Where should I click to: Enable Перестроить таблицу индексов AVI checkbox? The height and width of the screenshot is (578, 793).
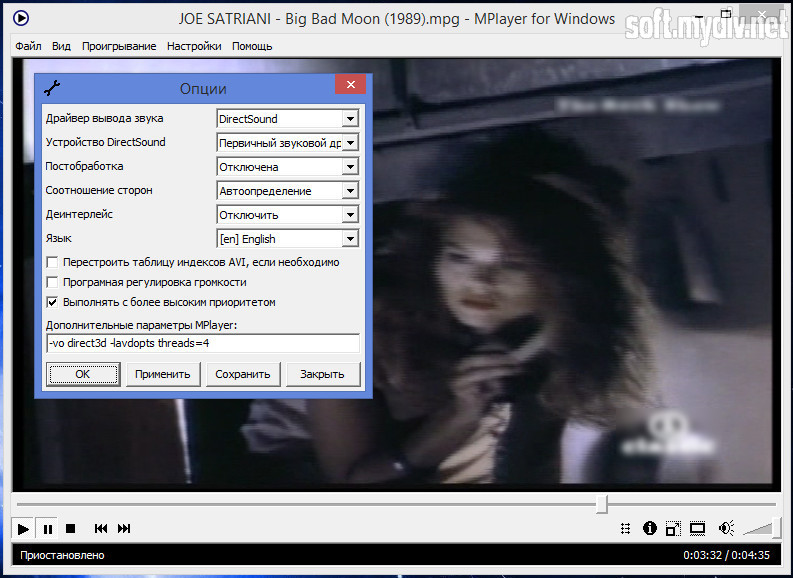pyautogui.click(x=52, y=262)
